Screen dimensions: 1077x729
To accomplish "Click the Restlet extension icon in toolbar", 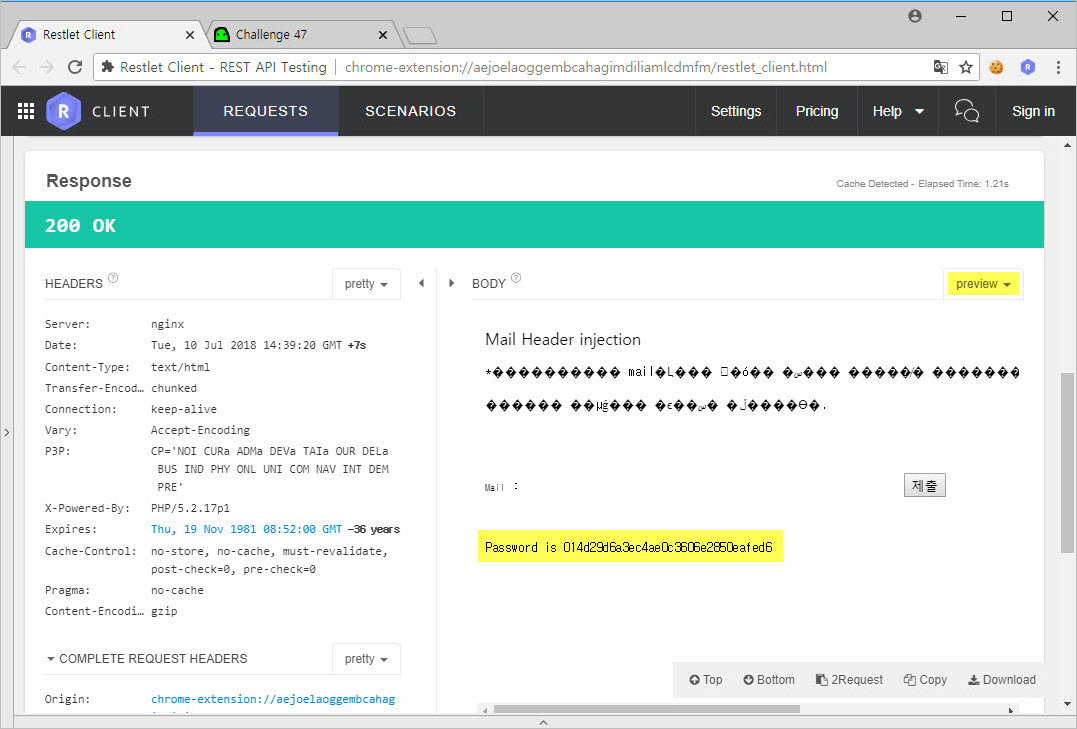I will [1027, 67].
